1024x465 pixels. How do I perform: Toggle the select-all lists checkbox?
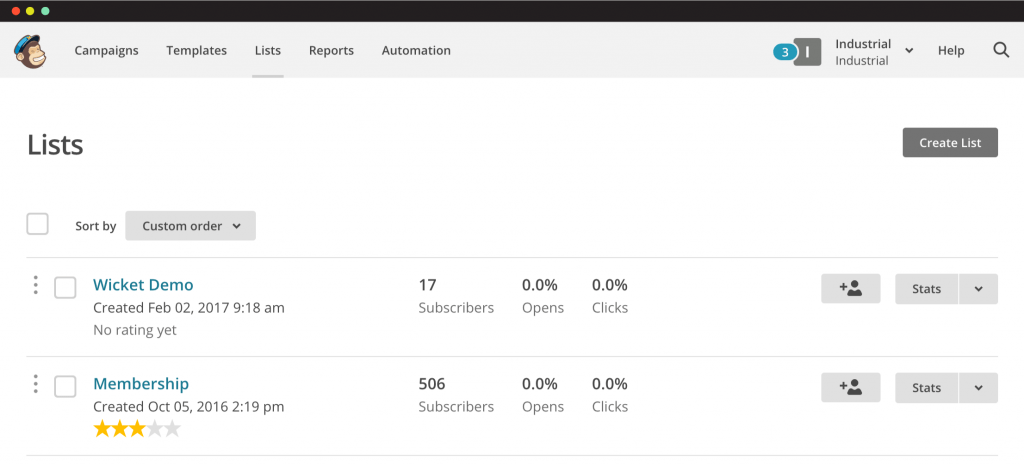37,224
